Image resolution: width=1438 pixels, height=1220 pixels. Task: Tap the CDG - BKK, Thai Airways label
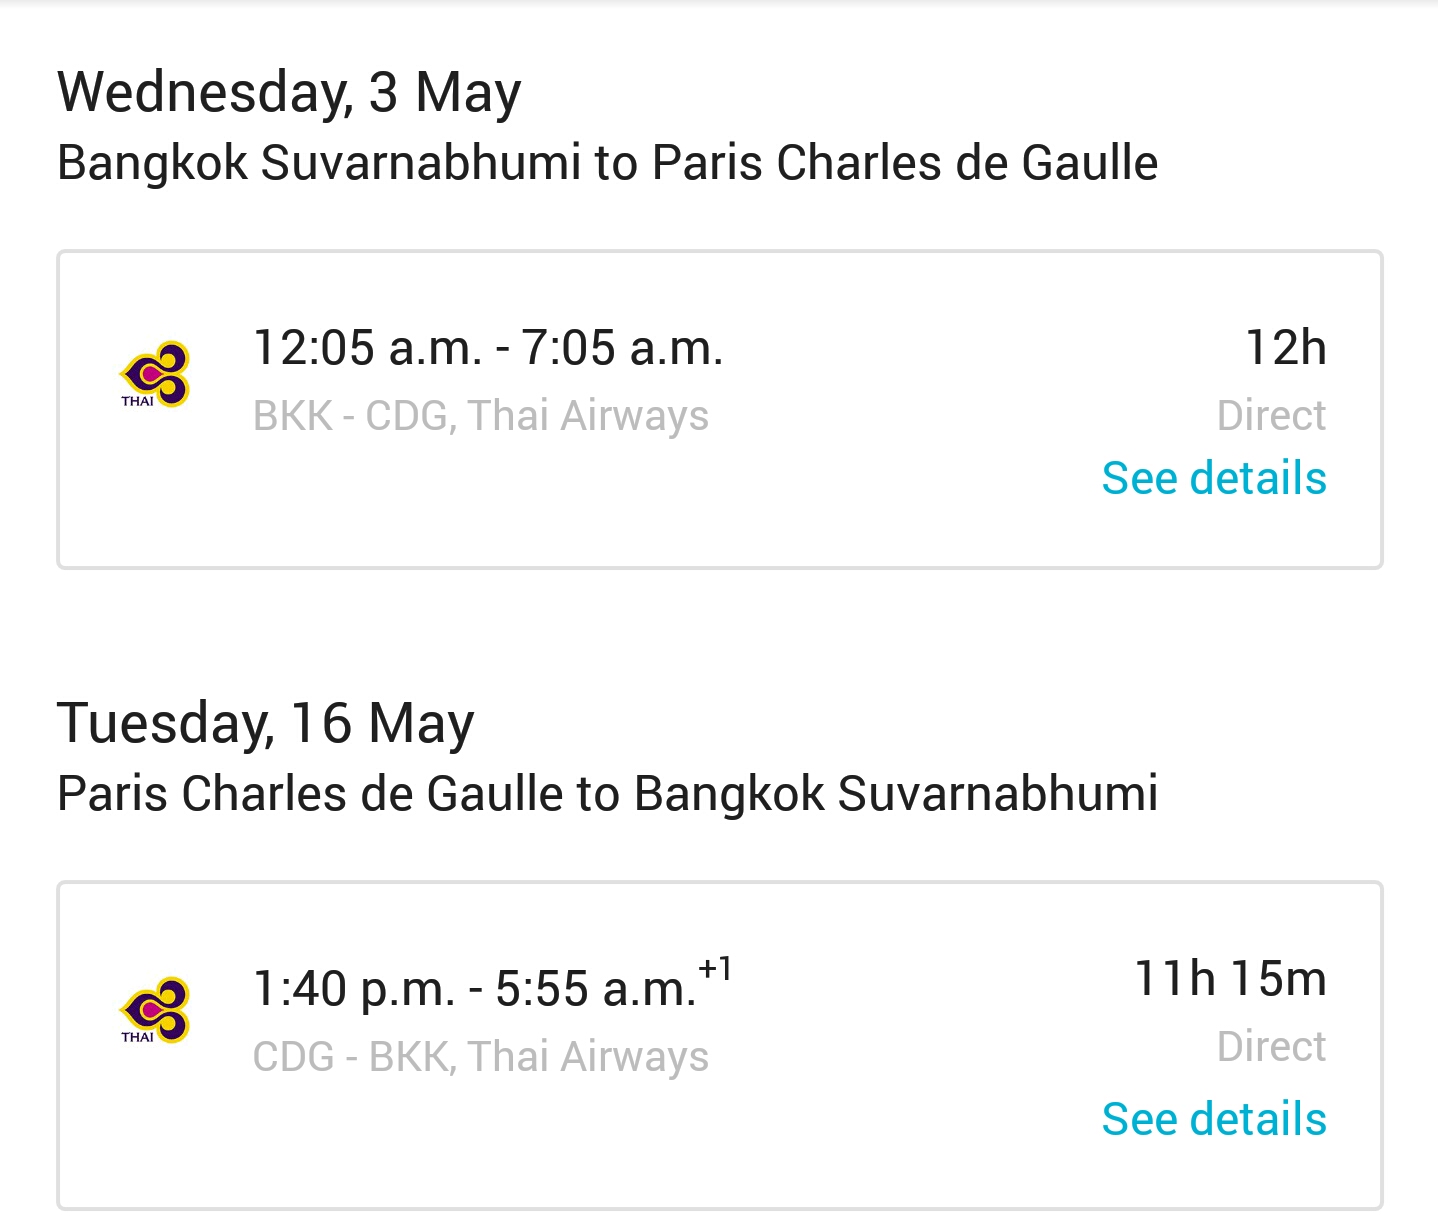tap(481, 1057)
